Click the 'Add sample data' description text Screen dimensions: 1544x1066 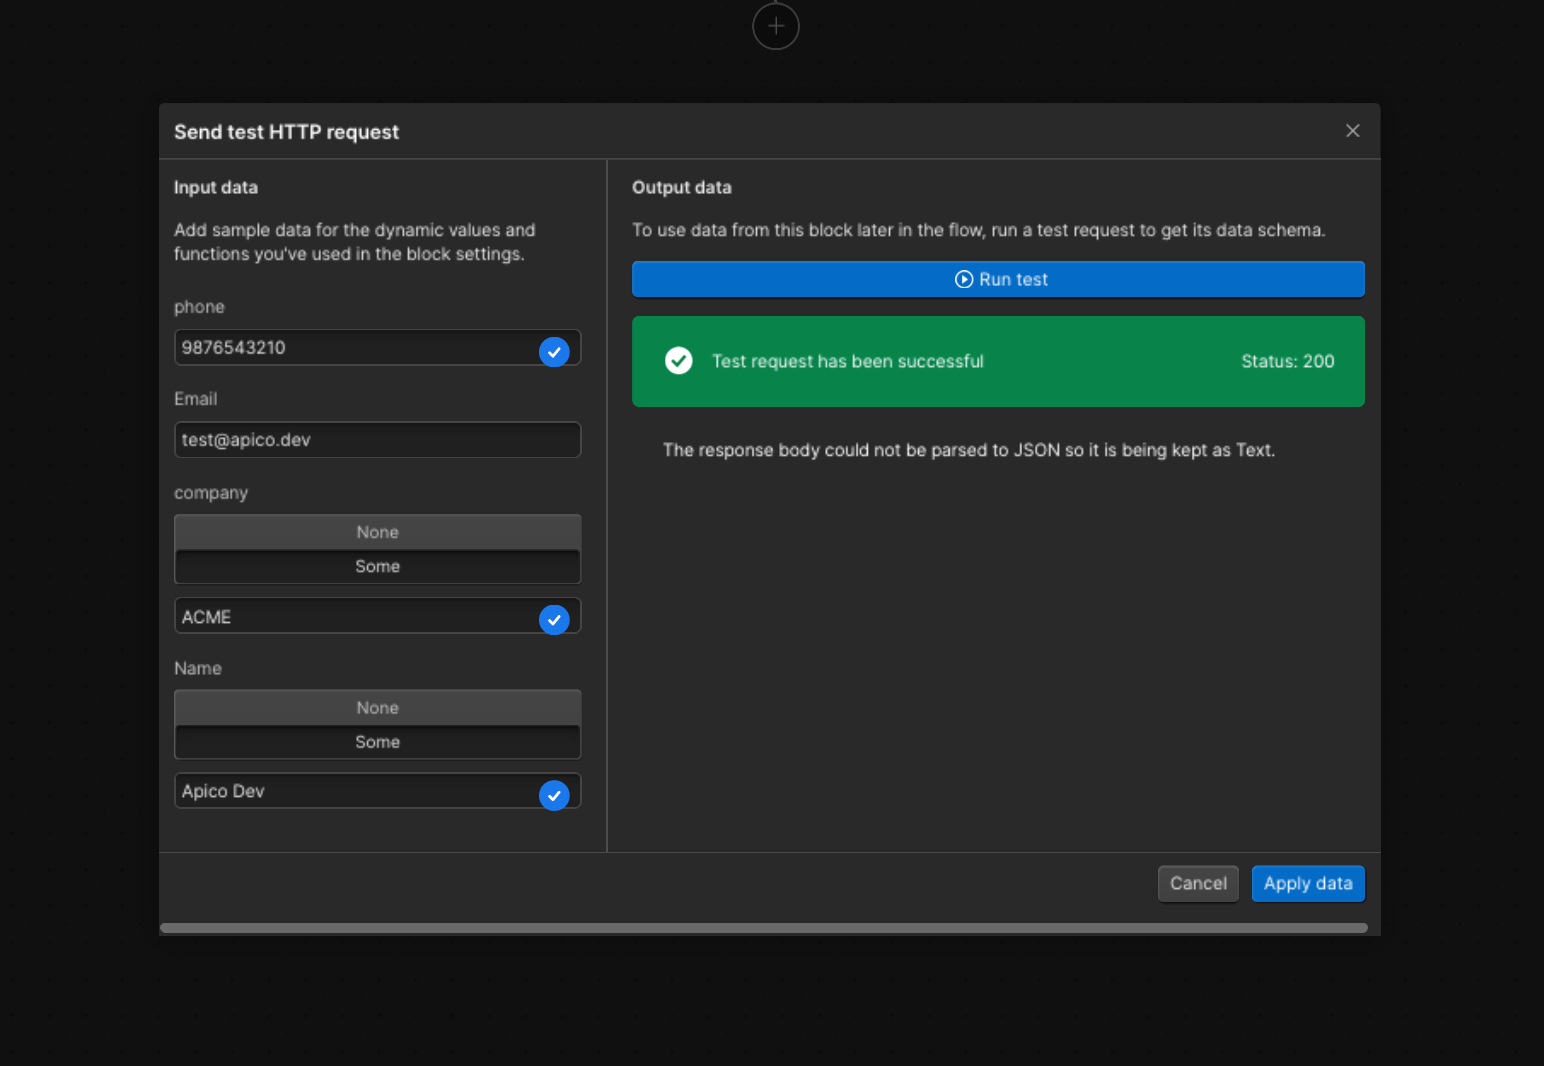pyautogui.click(x=355, y=242)
